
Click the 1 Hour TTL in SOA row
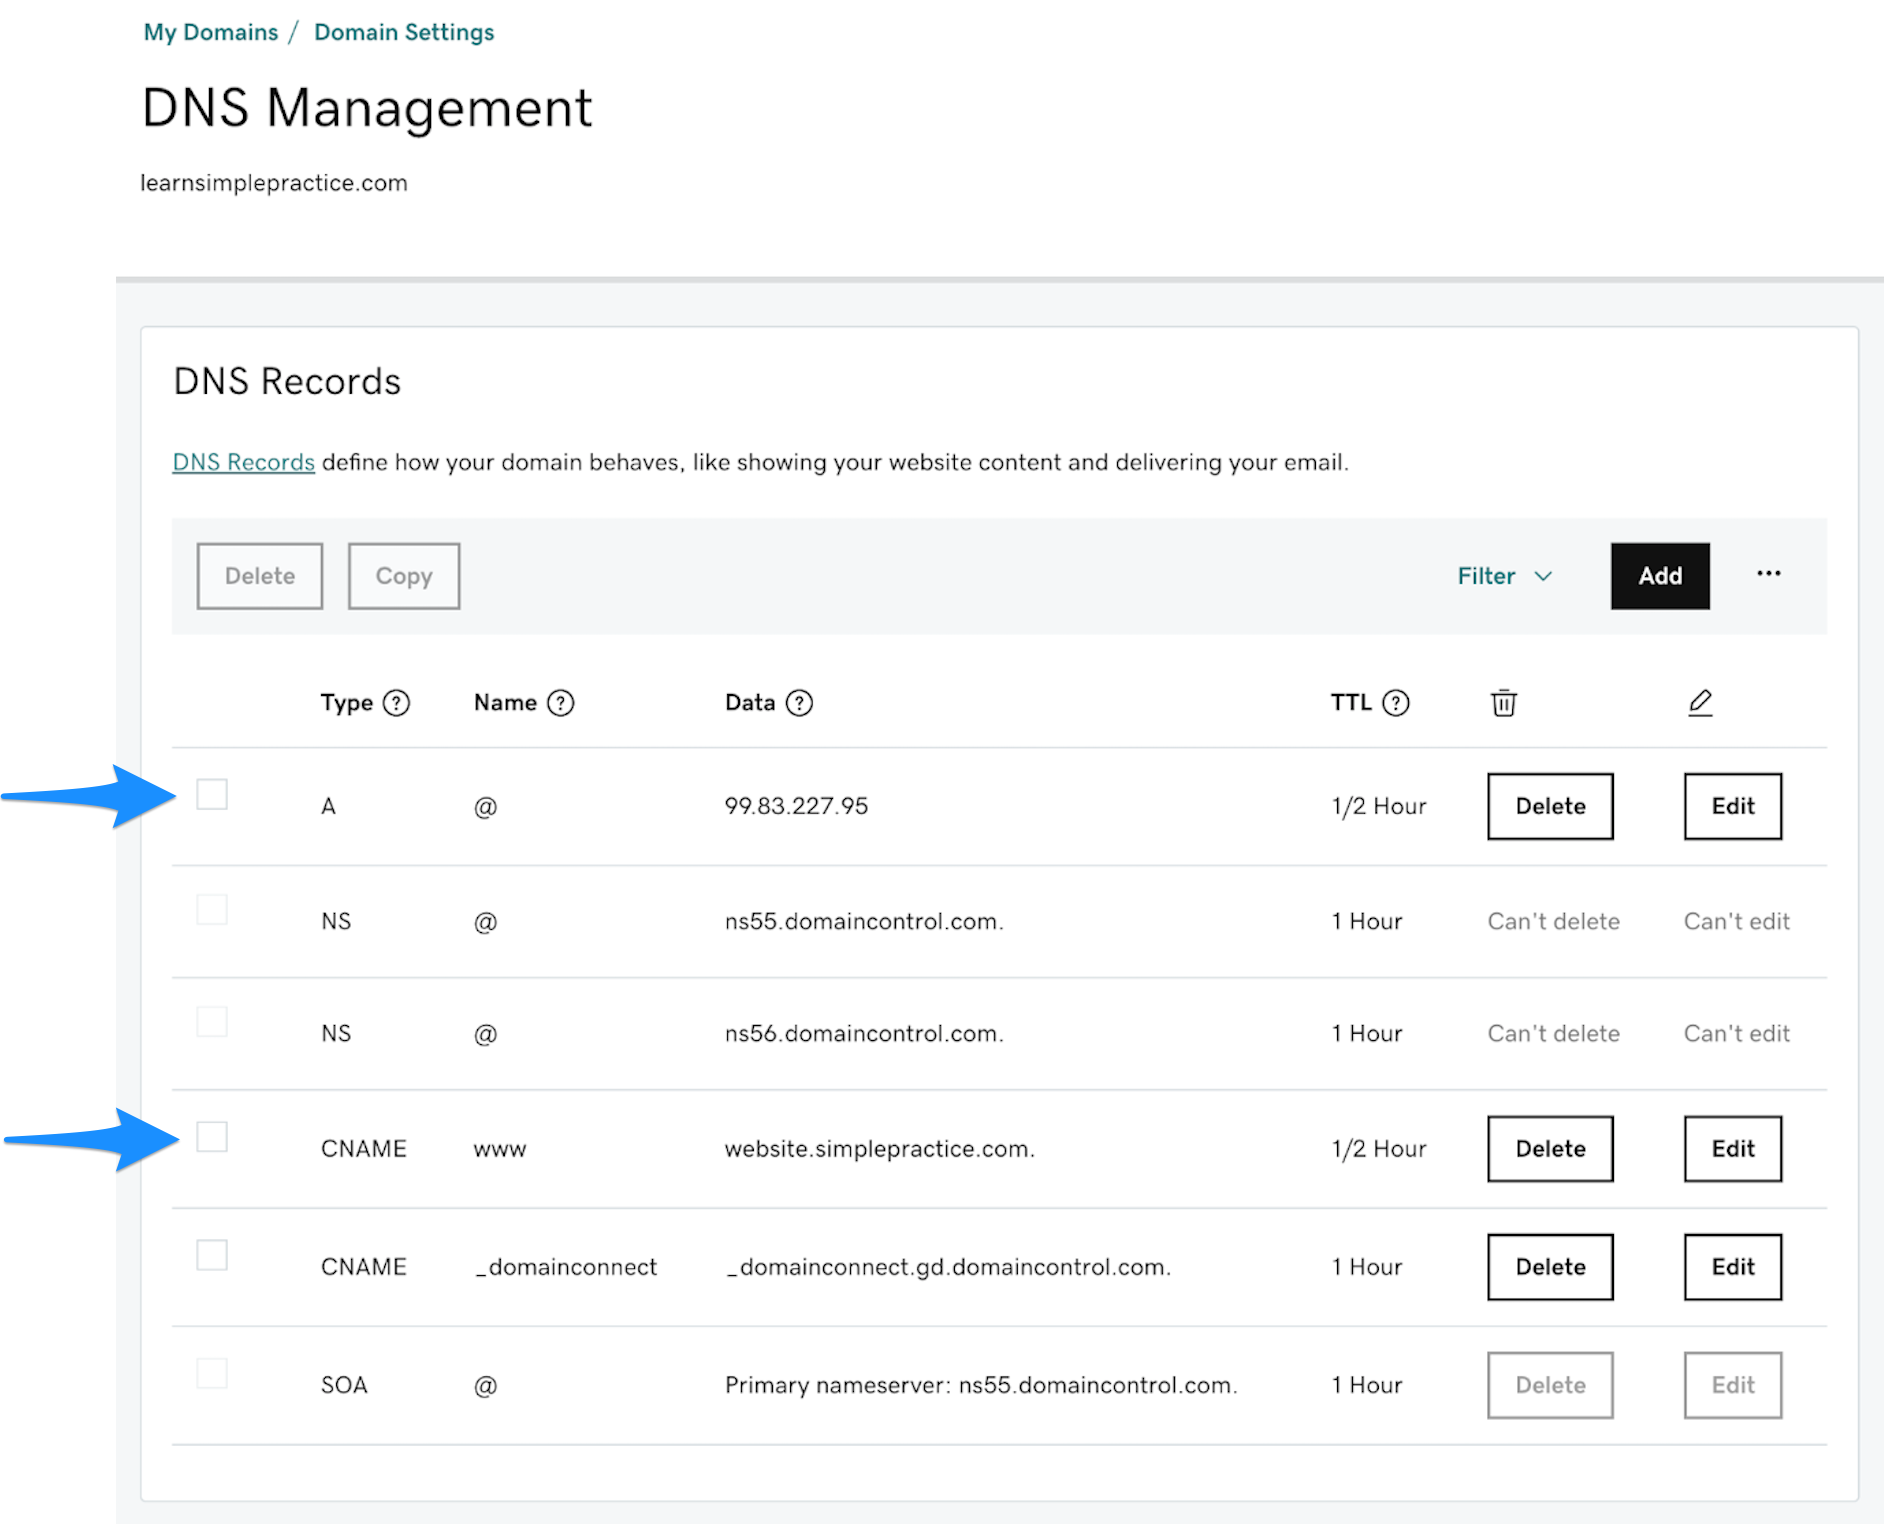click(x=1366, y=1385)
